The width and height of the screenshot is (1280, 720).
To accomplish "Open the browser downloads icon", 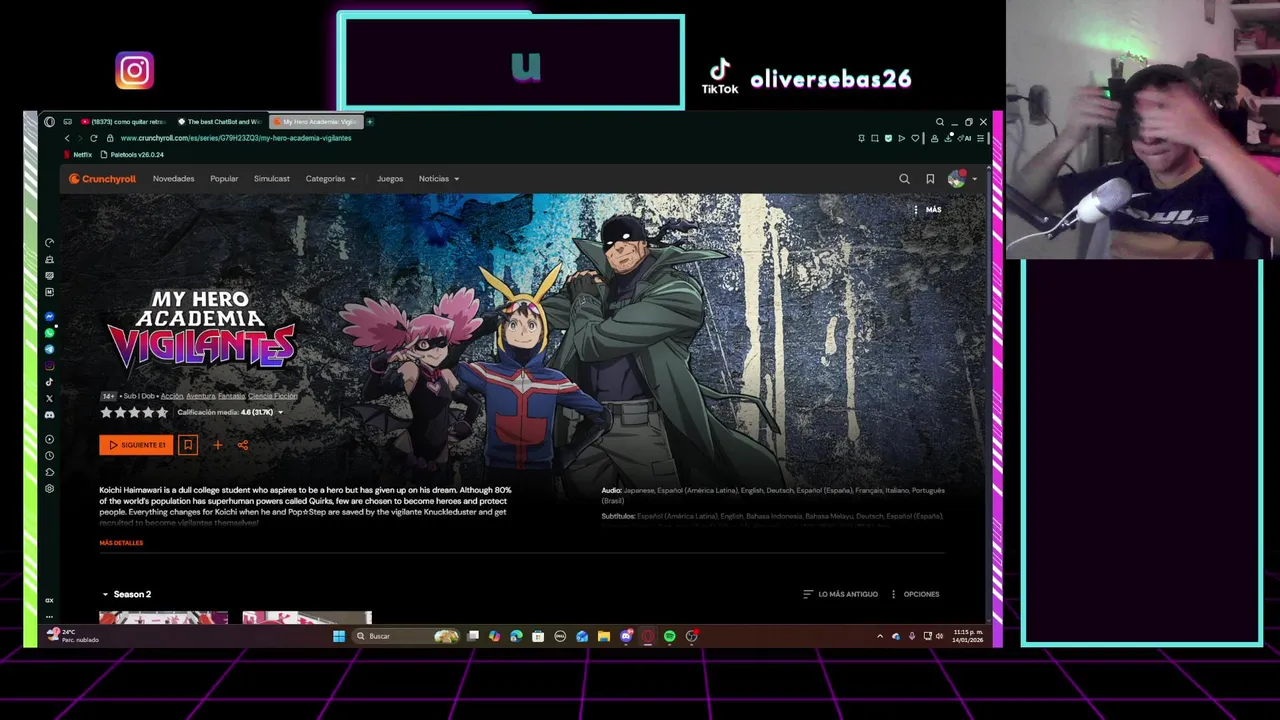I will coord(947,138).
